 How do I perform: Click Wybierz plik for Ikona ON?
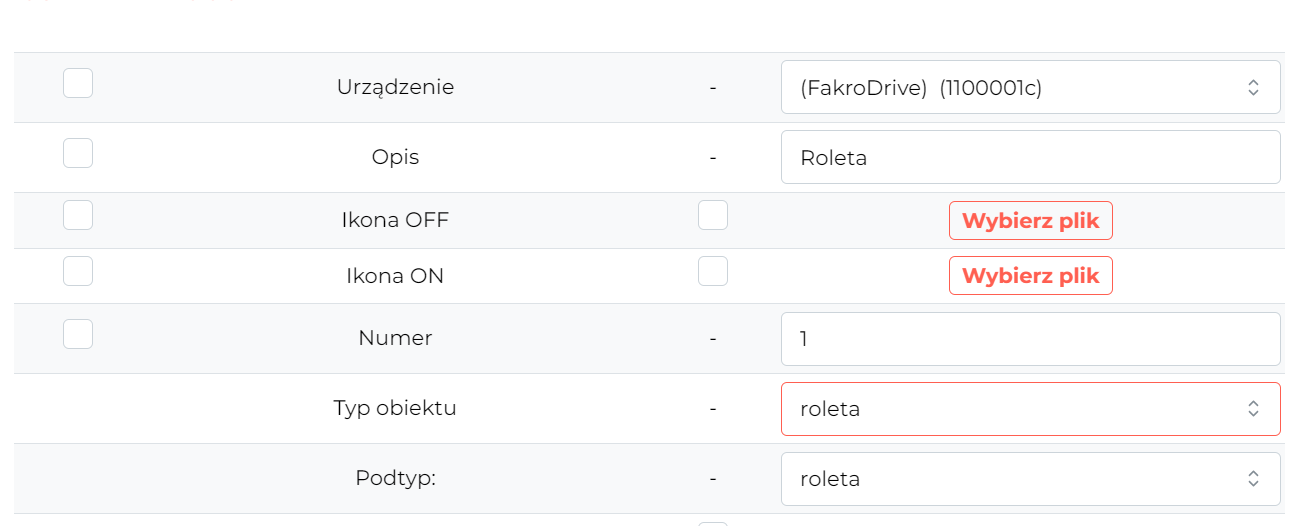pyautogui.click(x=1031, y=276)
